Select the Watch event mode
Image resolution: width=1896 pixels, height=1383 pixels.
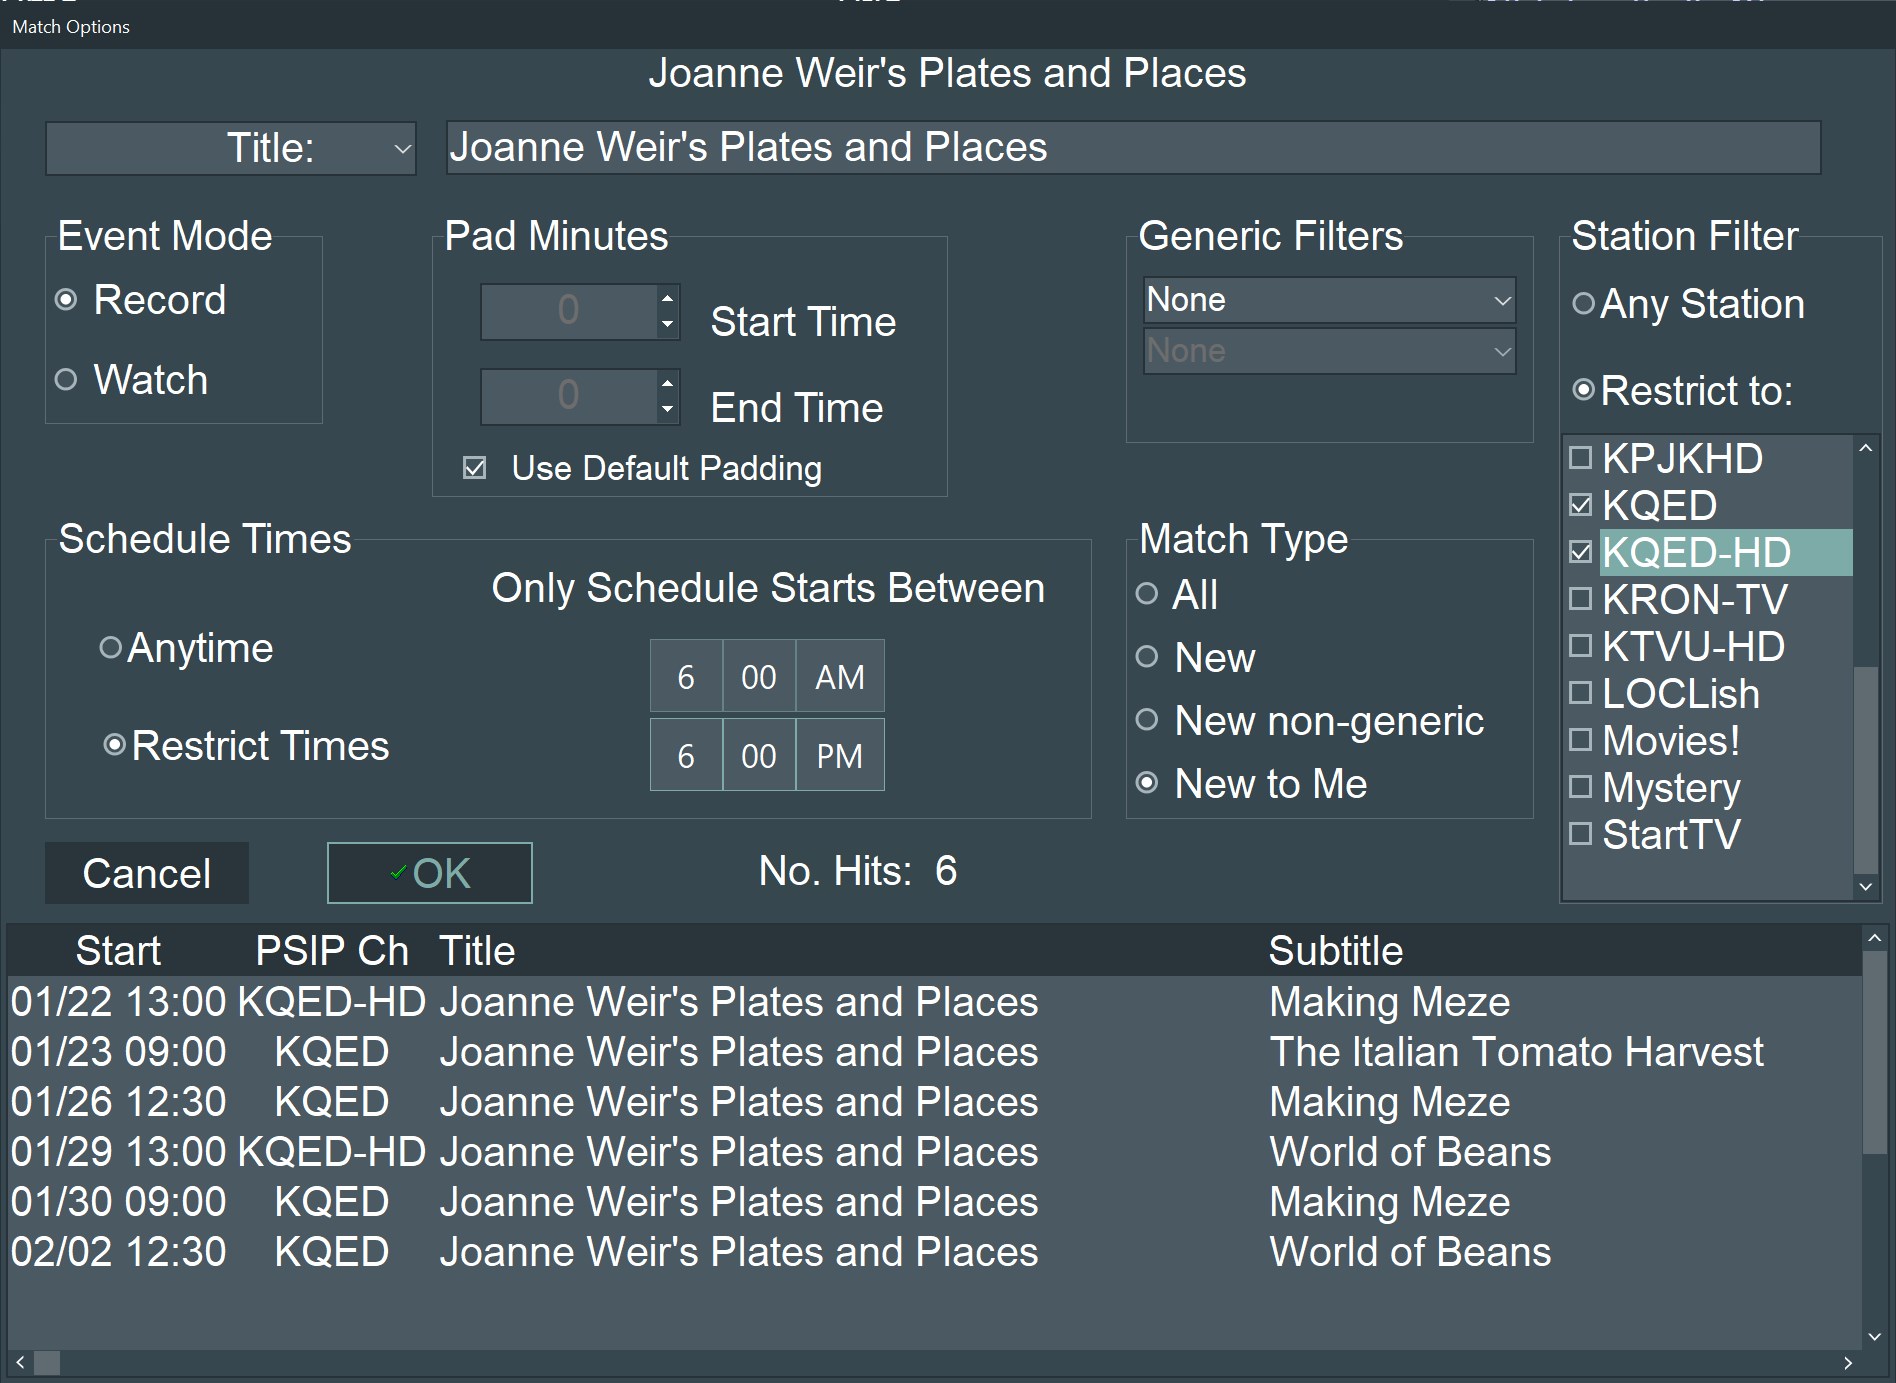(66, 380)
